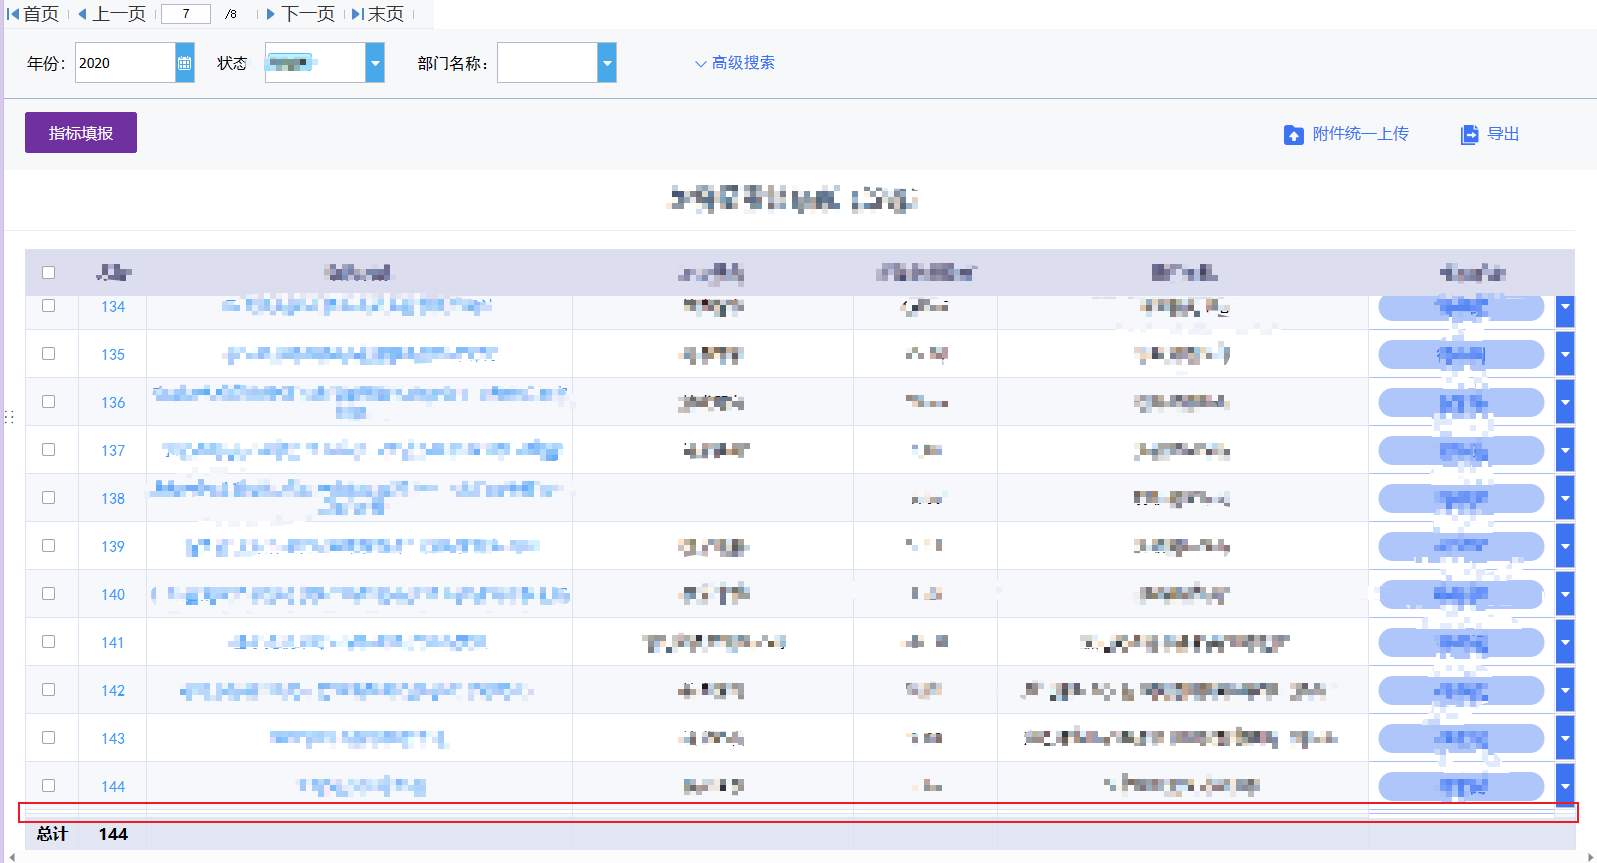Check the checkbox for row 138

coord(48,498)
